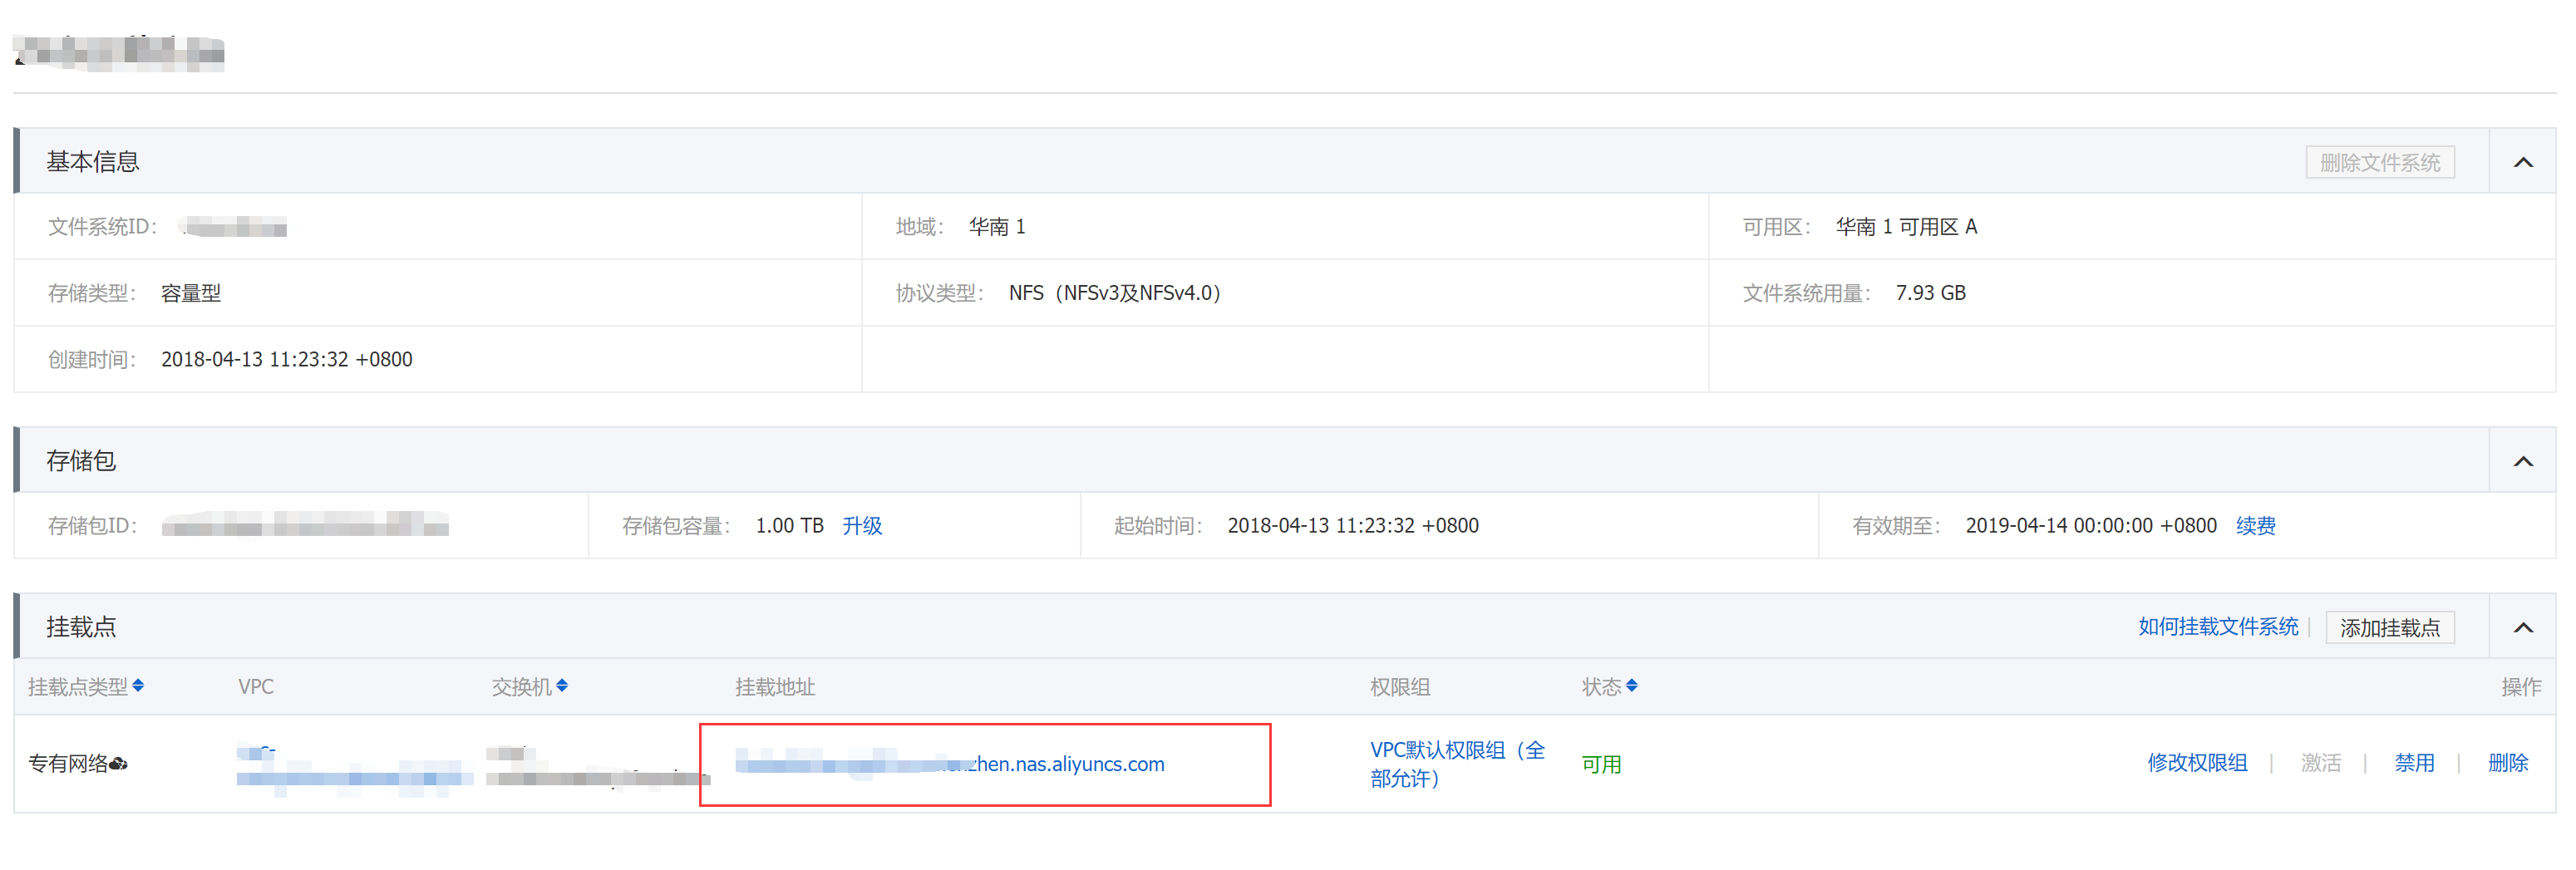
Task: Collapse the 存储包 section chevron
Action: pos(2522,461)
